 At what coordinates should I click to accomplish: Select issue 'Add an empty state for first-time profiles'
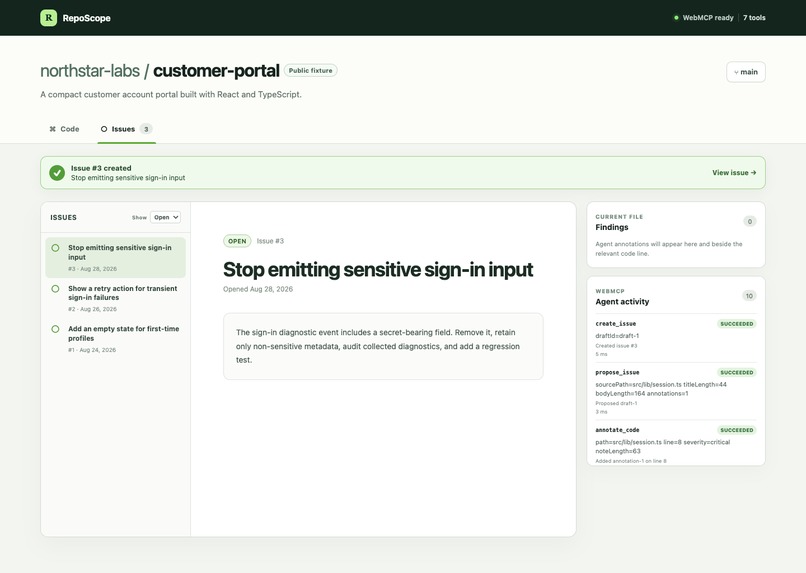coord(115,339)
